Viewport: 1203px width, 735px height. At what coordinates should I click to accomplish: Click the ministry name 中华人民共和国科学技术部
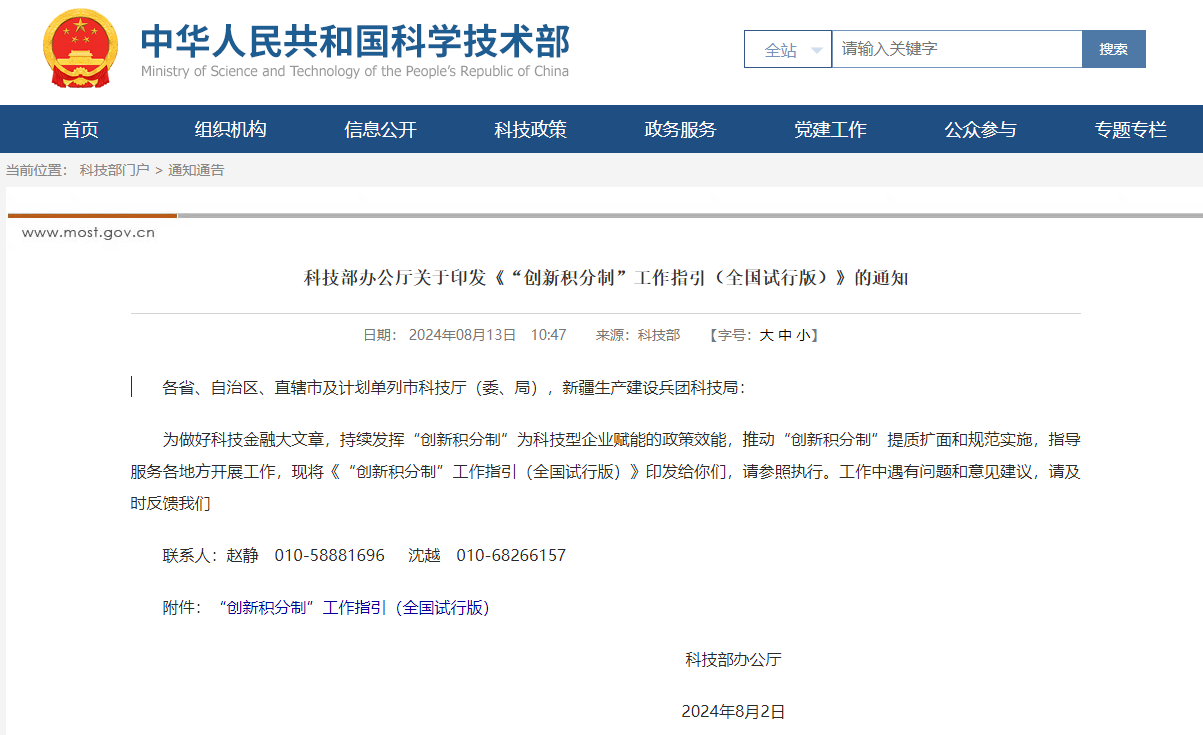pos(355,40)
